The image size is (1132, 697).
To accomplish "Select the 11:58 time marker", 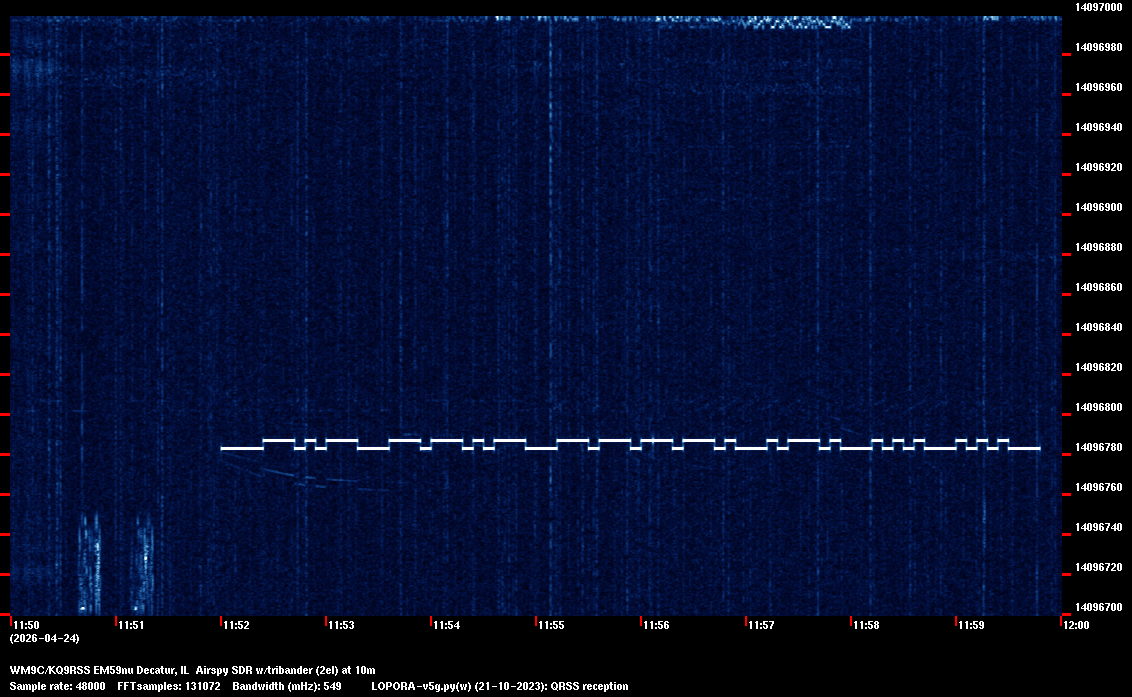I will (866, 625).
